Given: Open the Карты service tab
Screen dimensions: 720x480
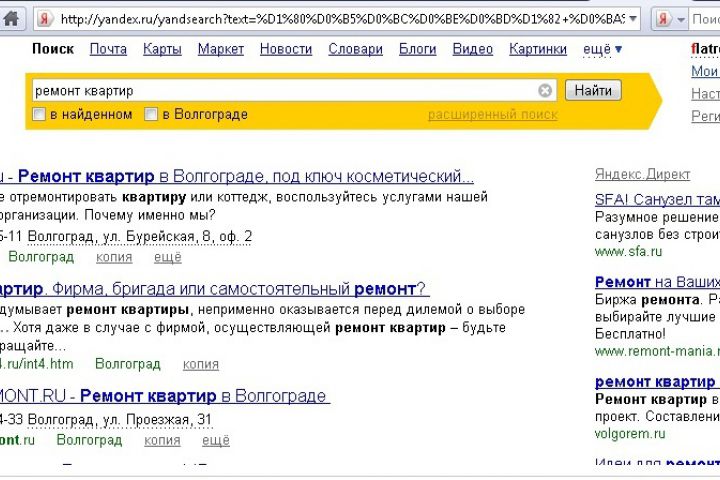Looking at the screenshot, I should click(x=162, y=49).
